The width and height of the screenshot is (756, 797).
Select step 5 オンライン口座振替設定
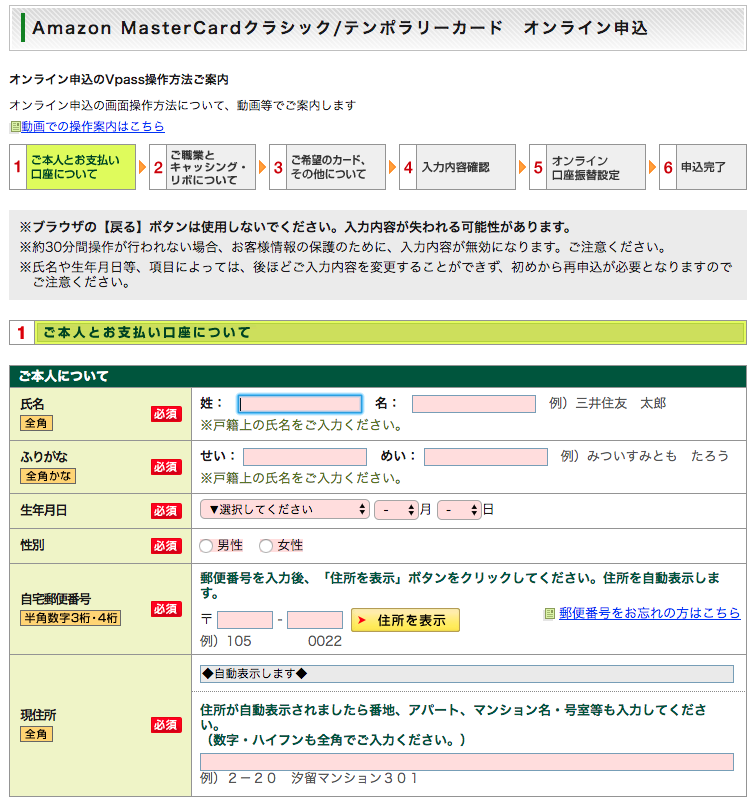pos(587,167)
